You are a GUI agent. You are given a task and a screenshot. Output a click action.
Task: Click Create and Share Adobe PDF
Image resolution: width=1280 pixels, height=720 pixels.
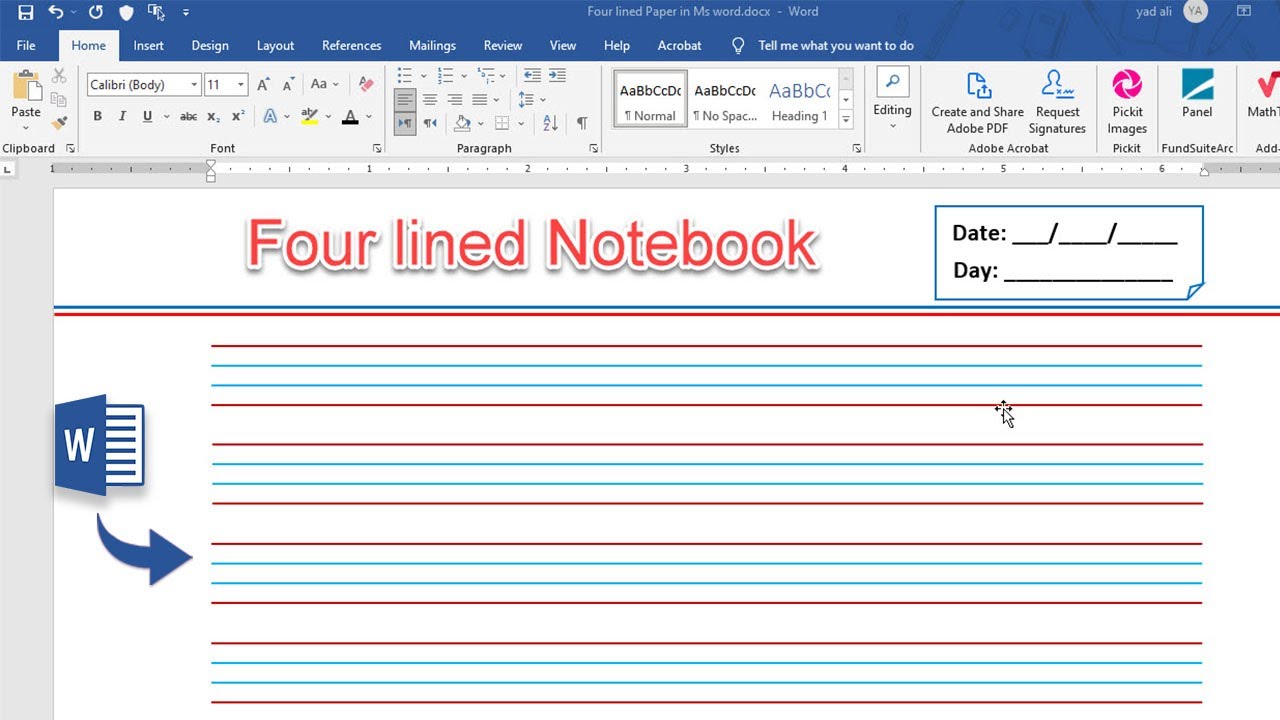(x=977, y=103)
